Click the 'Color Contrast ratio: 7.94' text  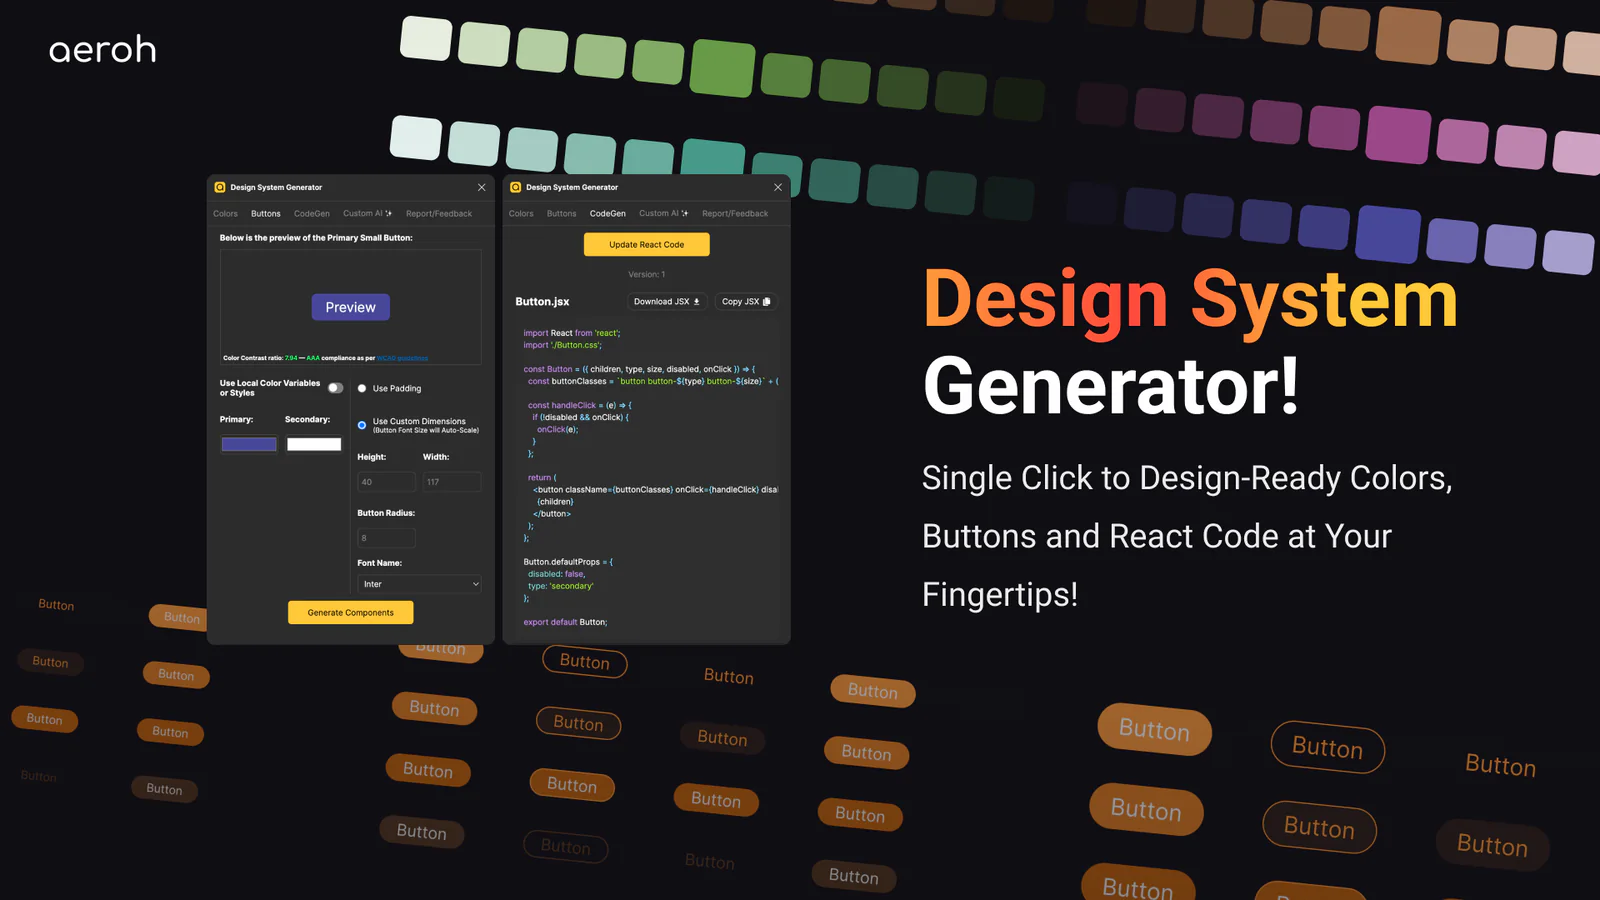pos(260,358)
